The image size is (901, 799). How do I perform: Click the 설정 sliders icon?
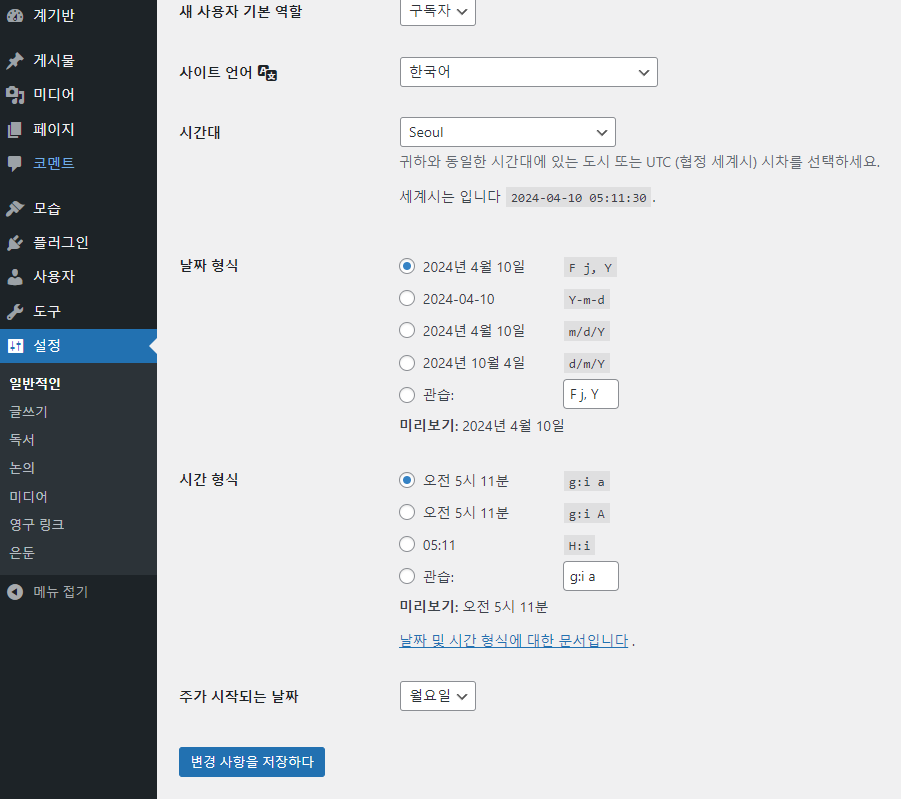click(x=16, y=346)
